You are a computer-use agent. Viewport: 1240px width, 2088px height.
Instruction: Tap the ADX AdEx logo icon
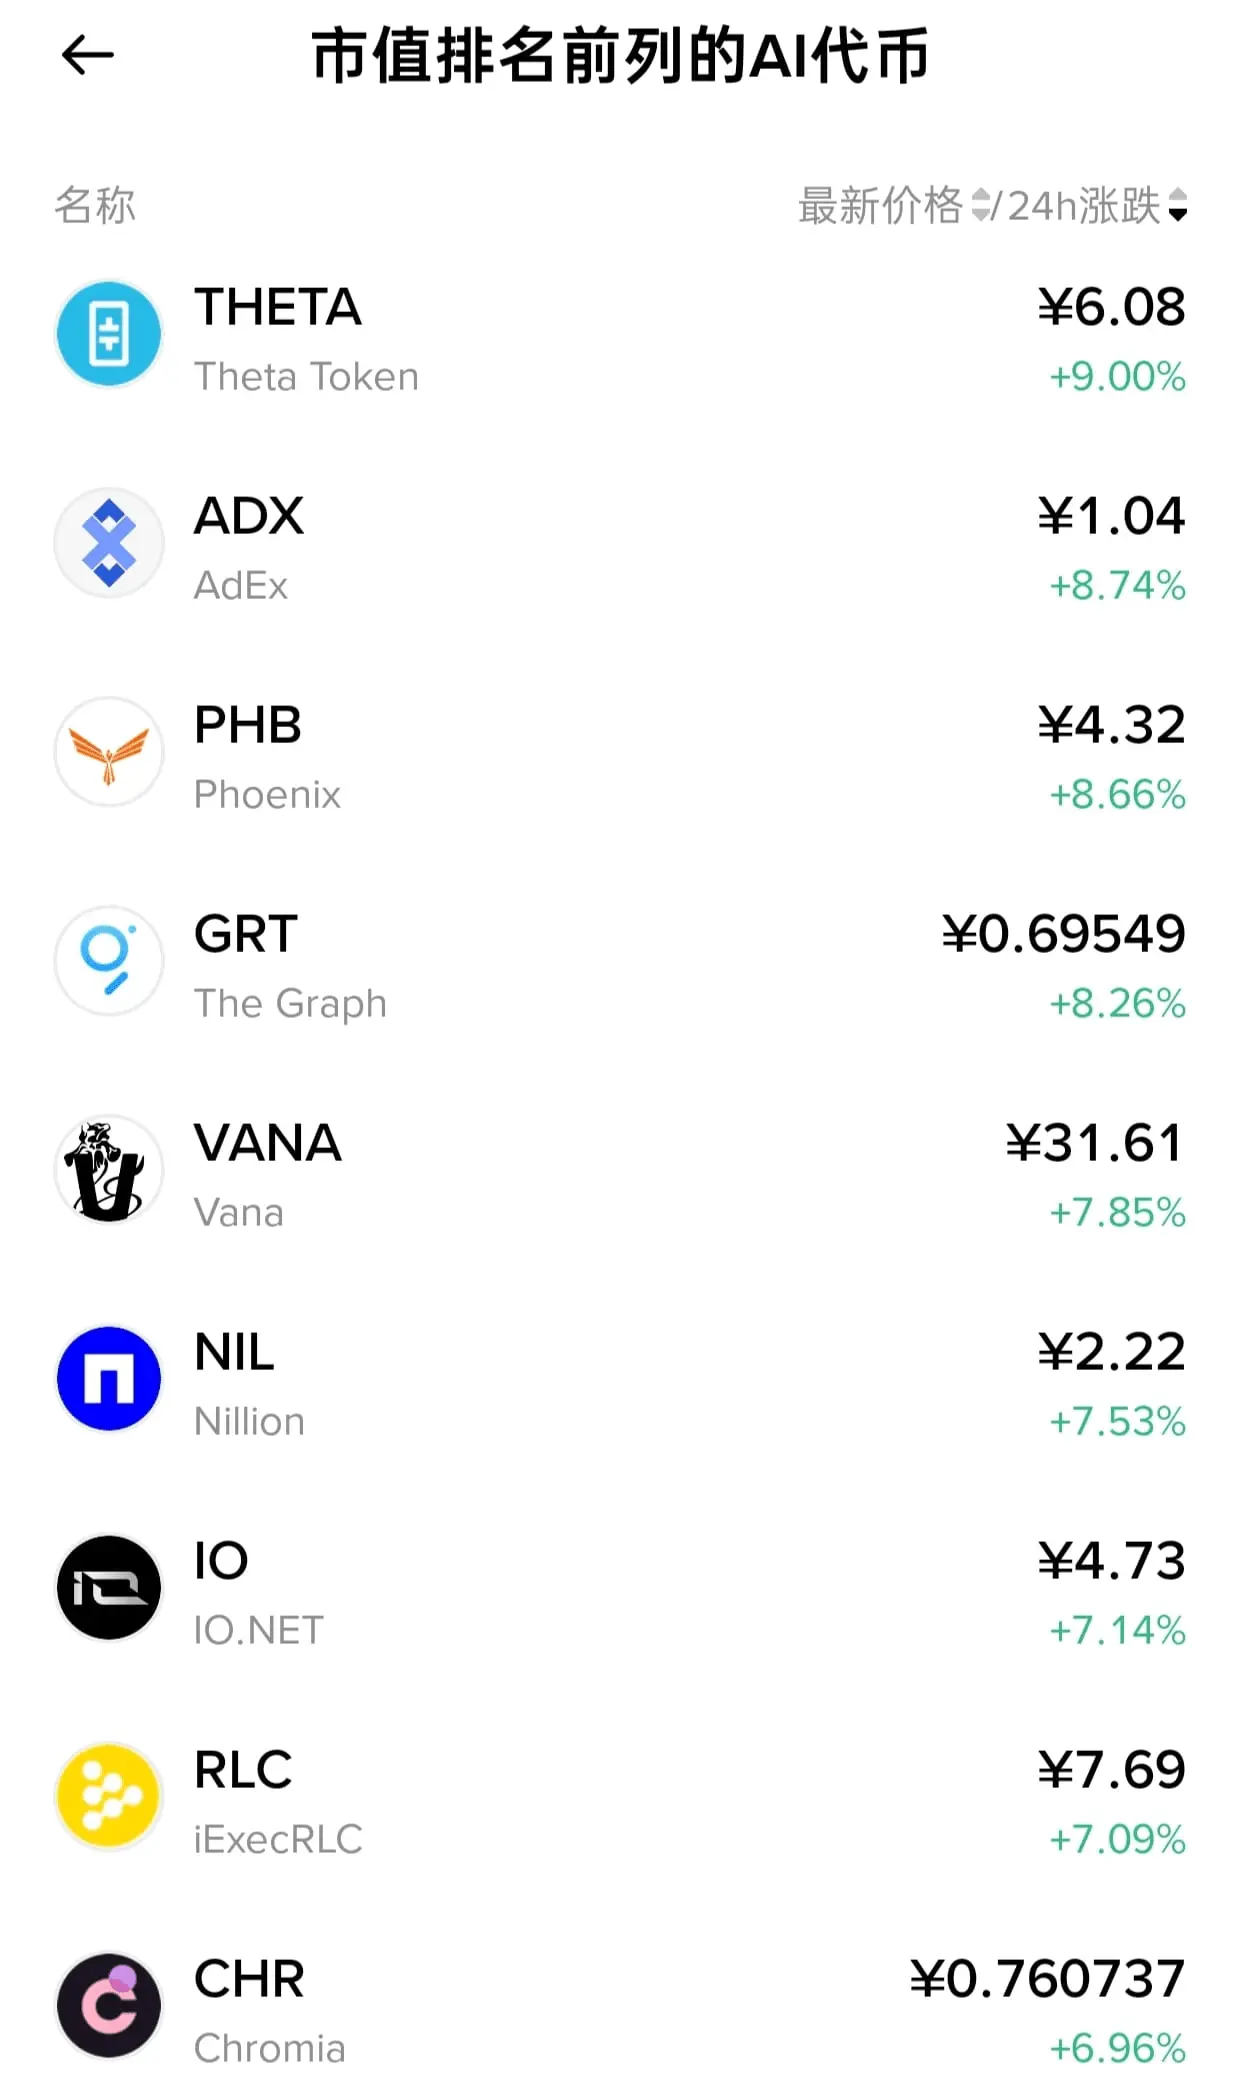click(109, 543)
